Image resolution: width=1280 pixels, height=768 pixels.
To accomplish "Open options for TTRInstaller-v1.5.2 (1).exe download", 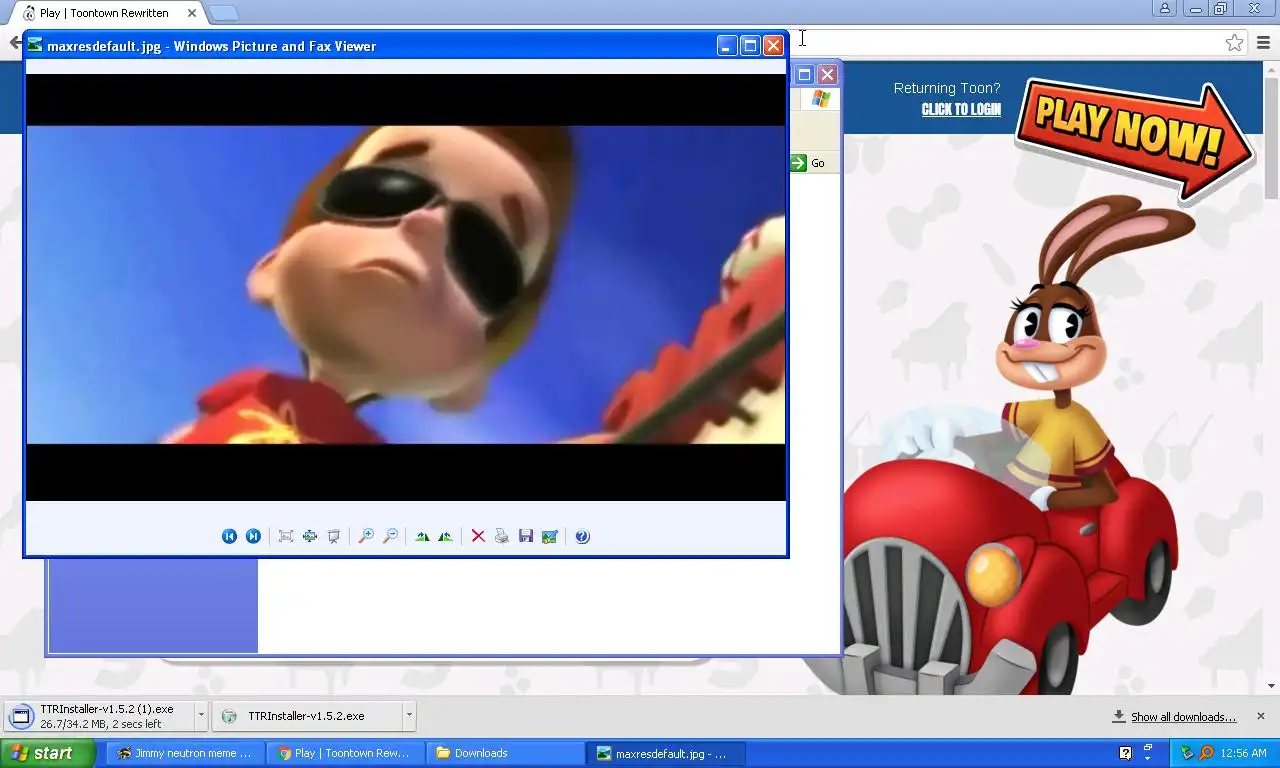I will tap(202, 716).
